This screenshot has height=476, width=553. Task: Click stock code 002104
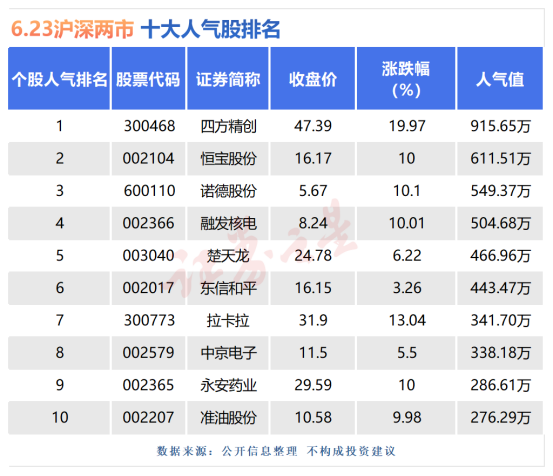[148, 158]
